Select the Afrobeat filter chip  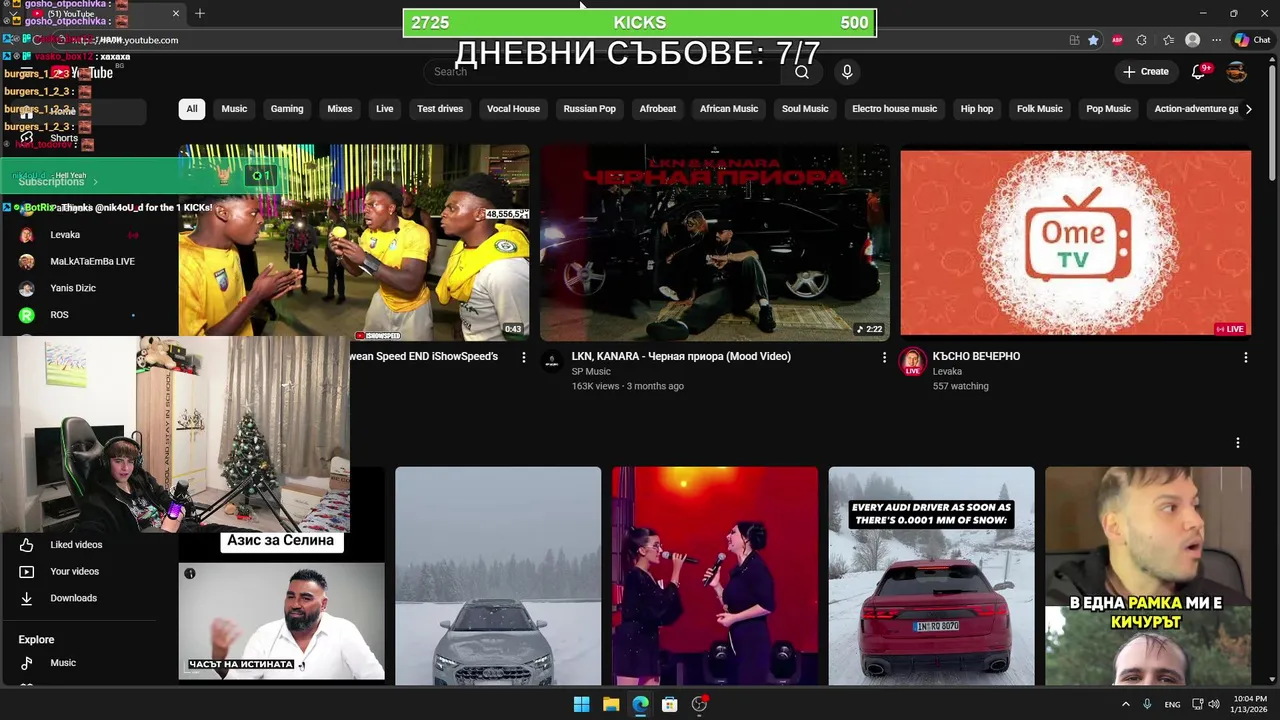(658, 109)
